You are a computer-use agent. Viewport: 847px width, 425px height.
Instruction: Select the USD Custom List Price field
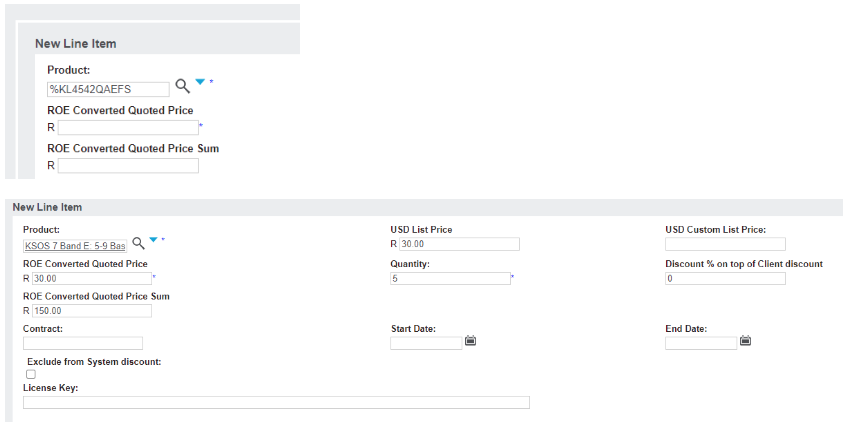tap(725, 244)
